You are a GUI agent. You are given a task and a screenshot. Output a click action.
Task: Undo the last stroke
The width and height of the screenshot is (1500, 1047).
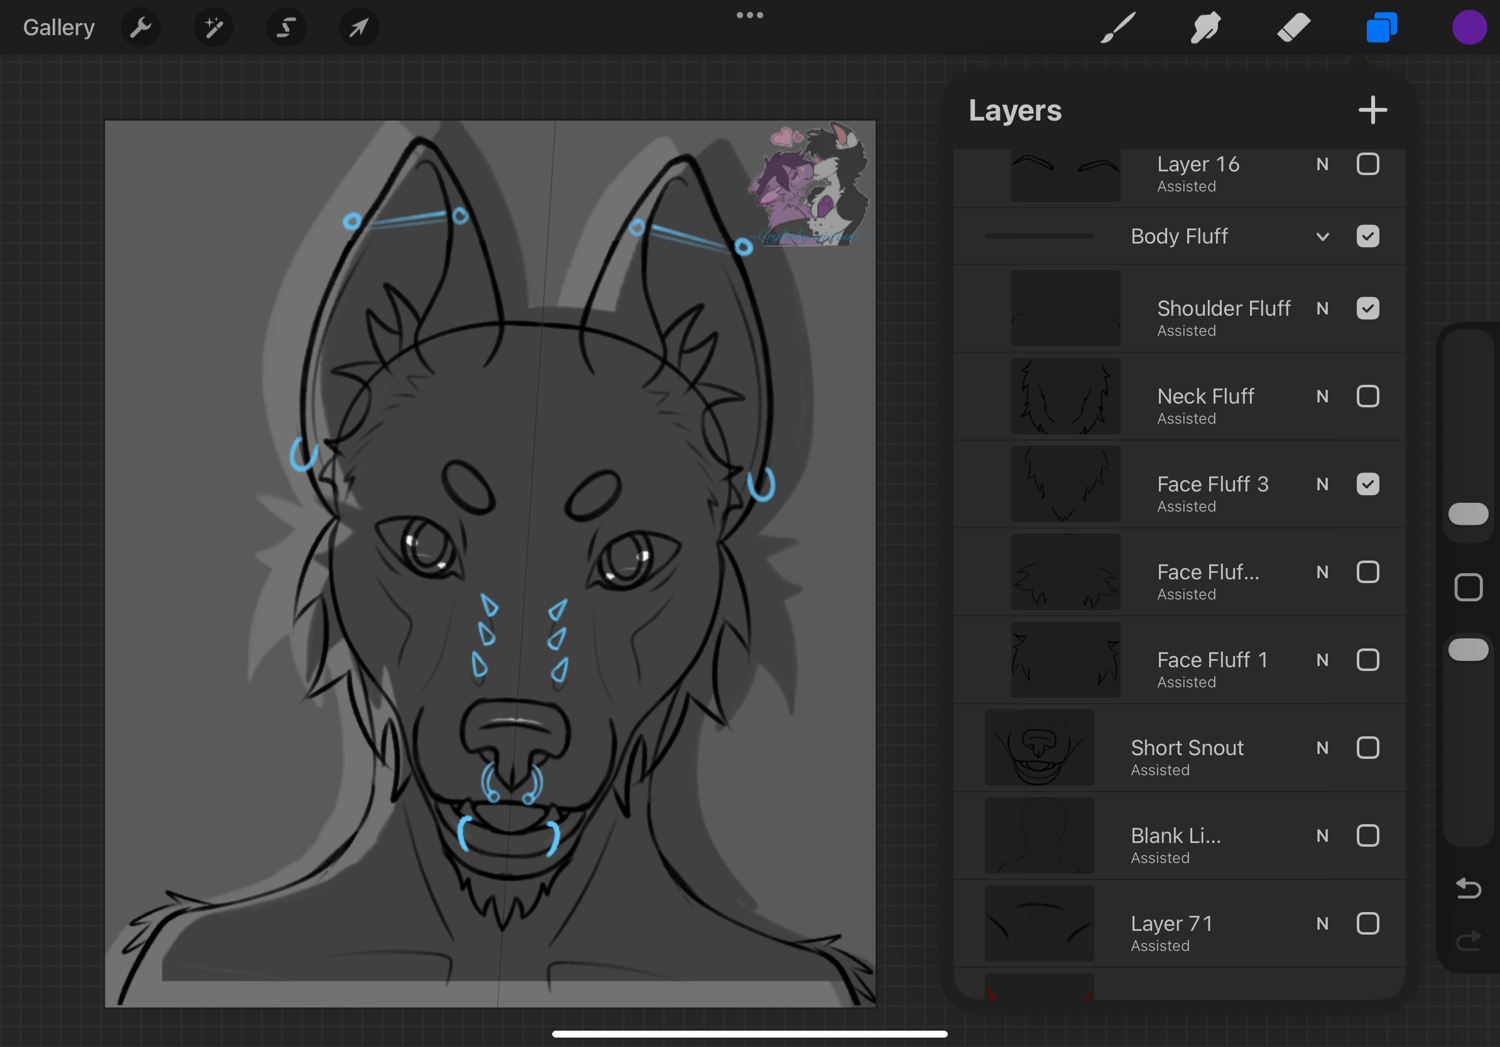(1468, 888)
